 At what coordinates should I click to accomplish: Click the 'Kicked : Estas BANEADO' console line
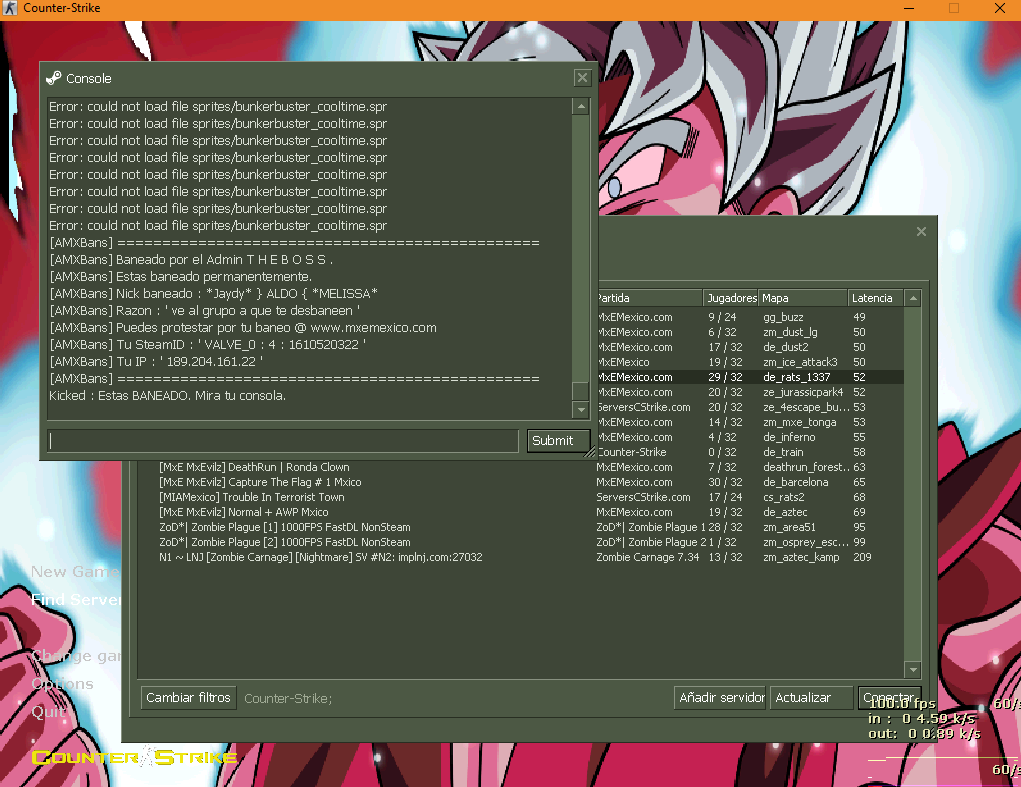point(167,395)
